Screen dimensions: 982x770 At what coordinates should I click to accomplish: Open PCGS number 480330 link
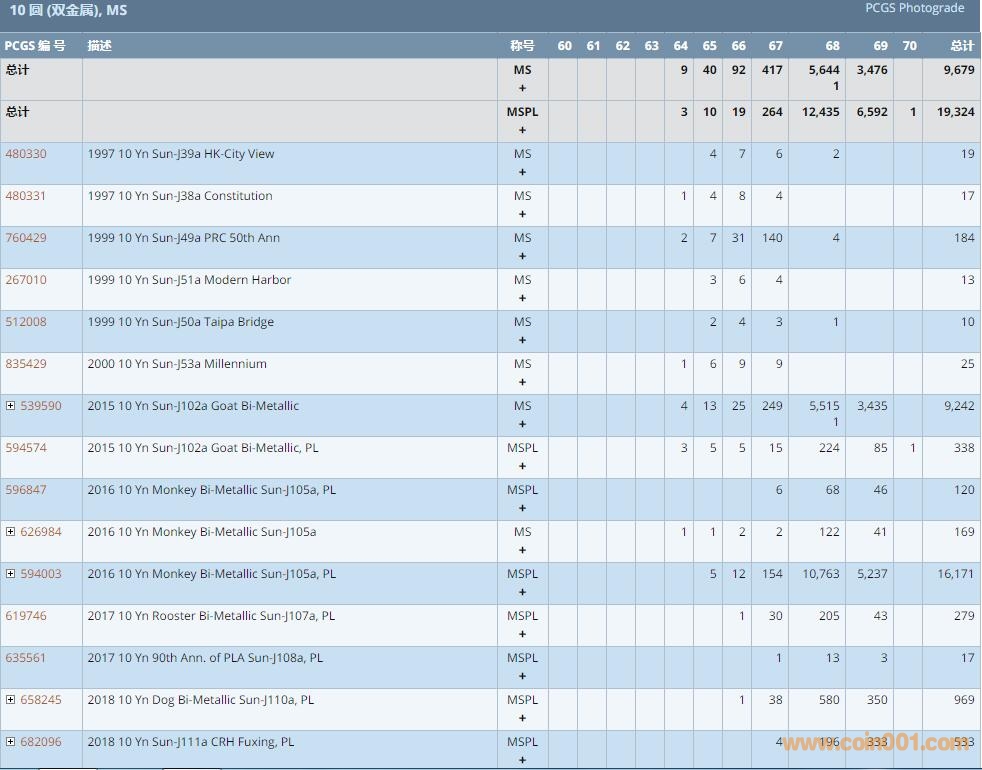click(x=26, y=154)
